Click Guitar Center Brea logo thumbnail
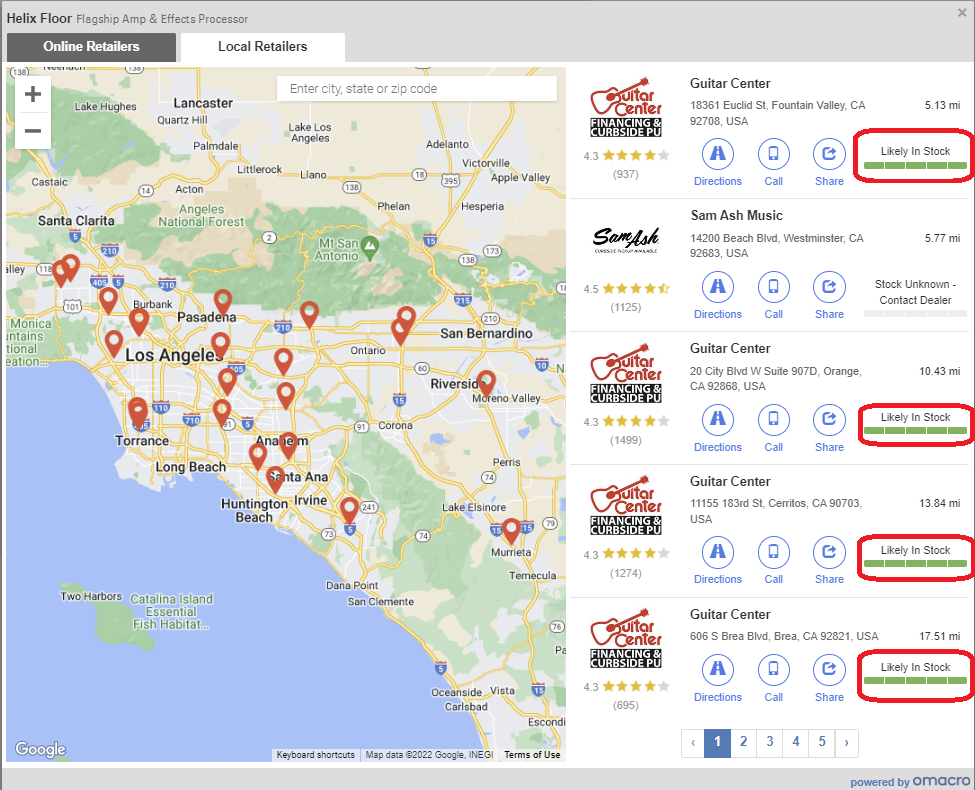The width and height of the screenshot is (975, 790). tap(626, 638)
